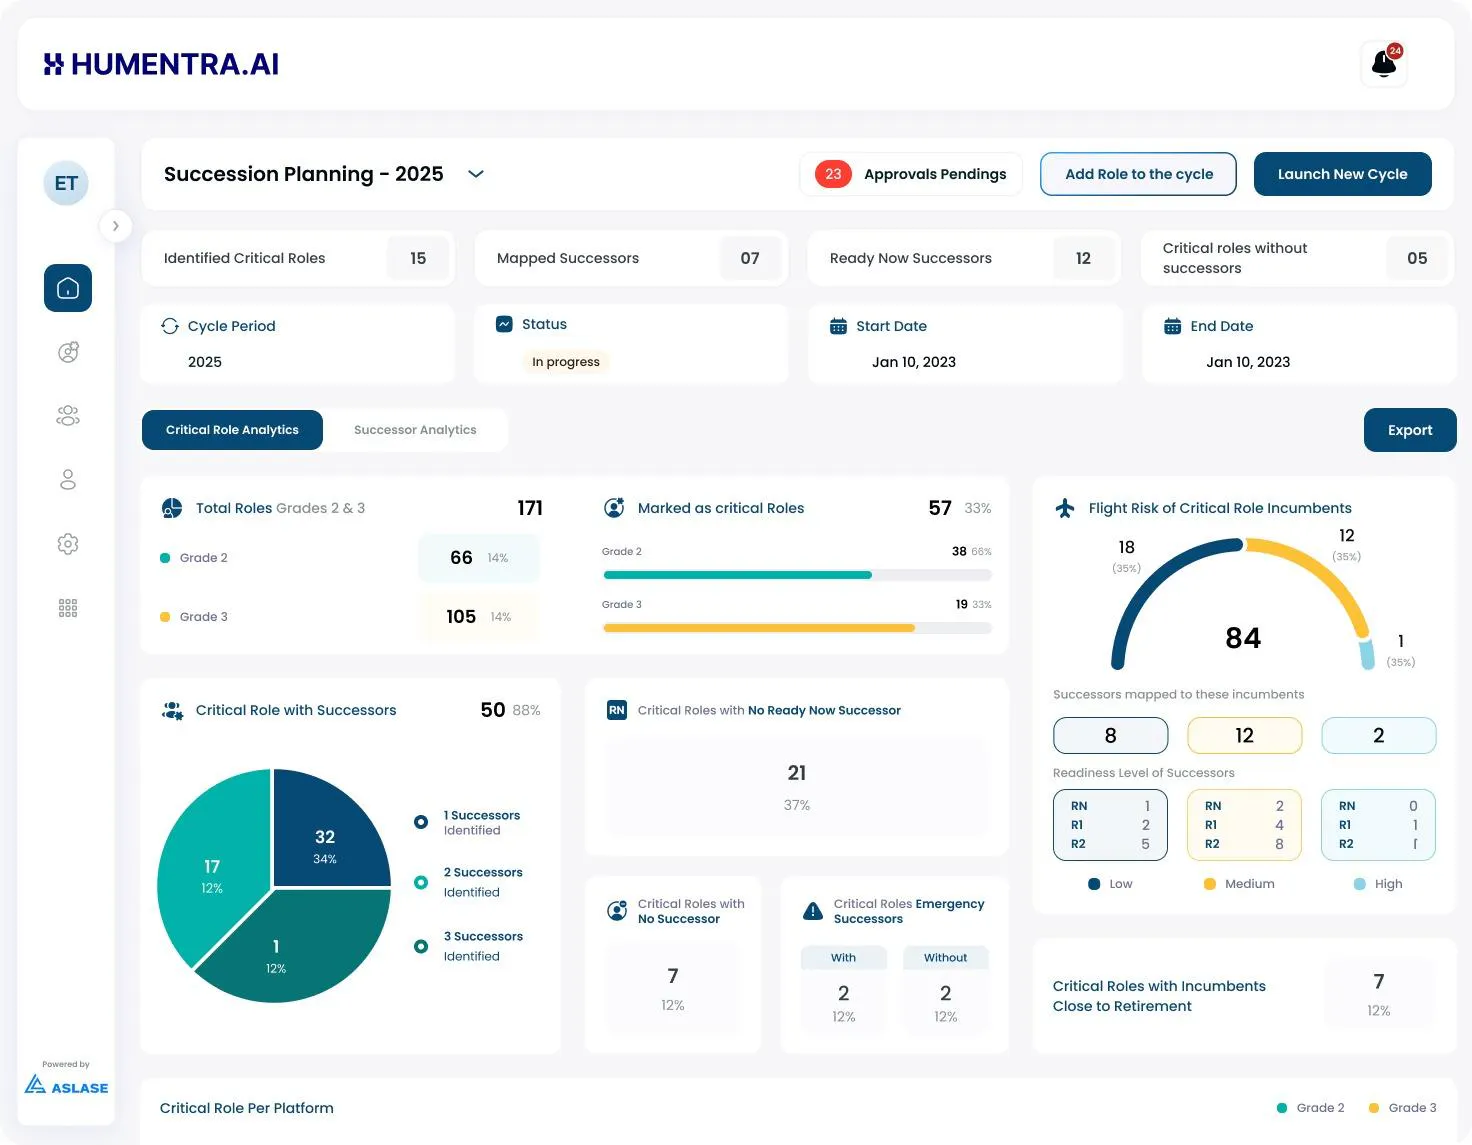Open the Succession Planning 2025 dropdown

(x=476, y=174)
